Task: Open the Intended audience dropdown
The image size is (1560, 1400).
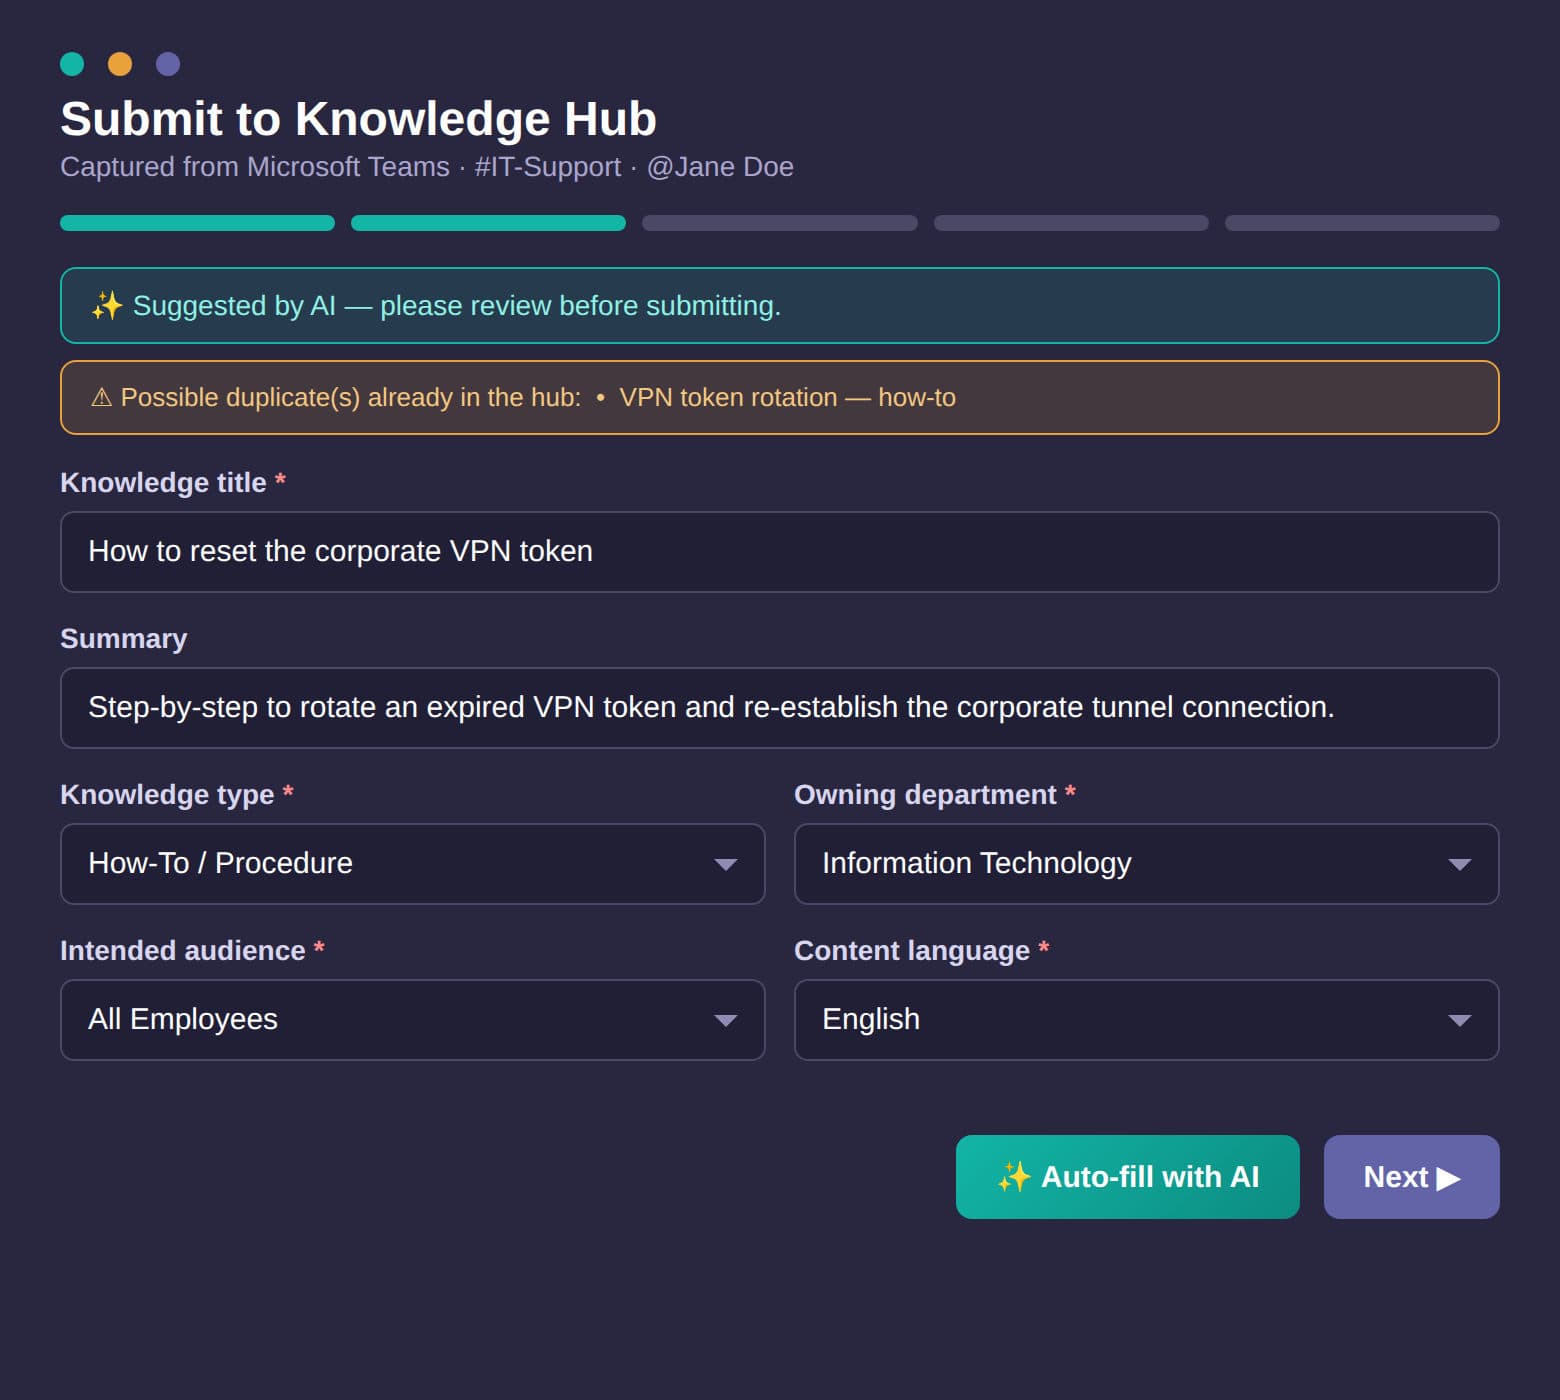Action: click(413, 1020)
